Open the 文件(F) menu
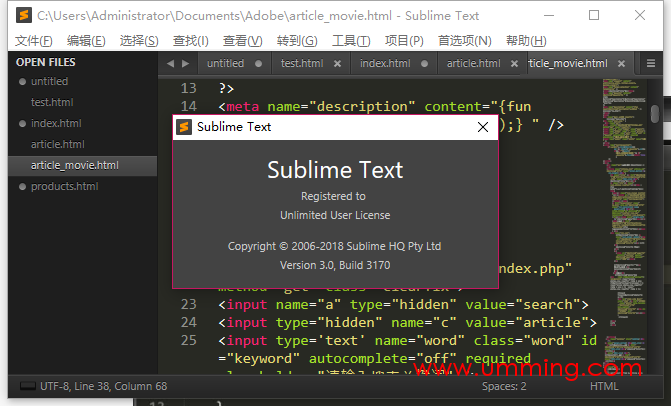Image resolution: width=671 pixels, height=406 pixels. click(33, 41)
